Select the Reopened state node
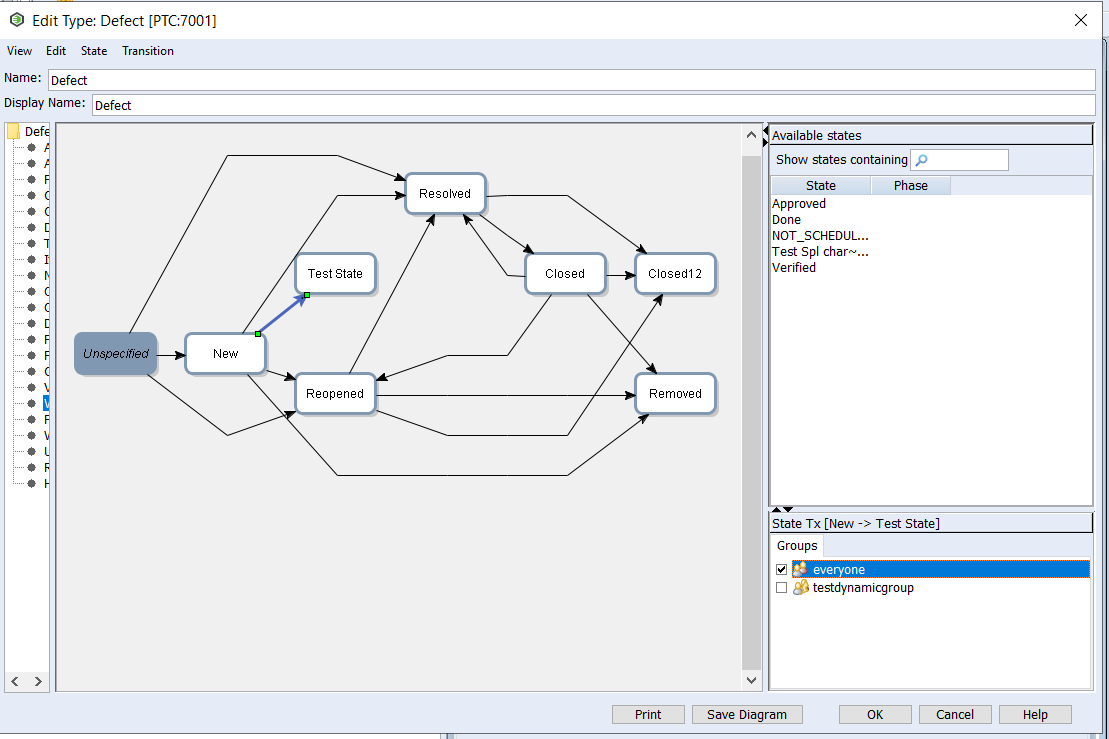1109x739 pixels. click(x=335, y=393)
